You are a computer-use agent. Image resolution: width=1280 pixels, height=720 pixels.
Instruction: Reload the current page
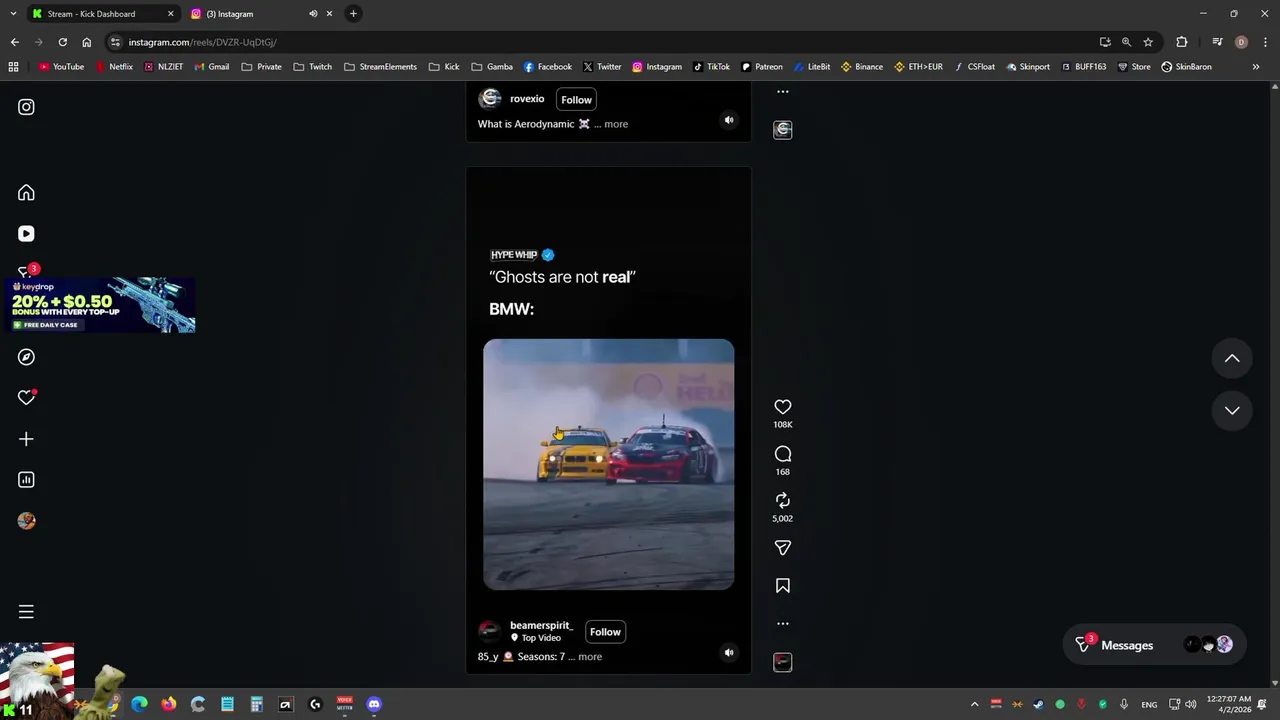click(x=62, y=42)
